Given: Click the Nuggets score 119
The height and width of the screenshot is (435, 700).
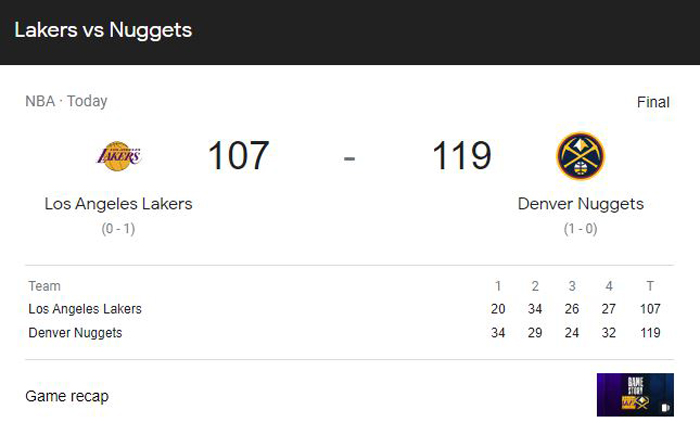Looking at the screenshot, I should tap(462, 155).
